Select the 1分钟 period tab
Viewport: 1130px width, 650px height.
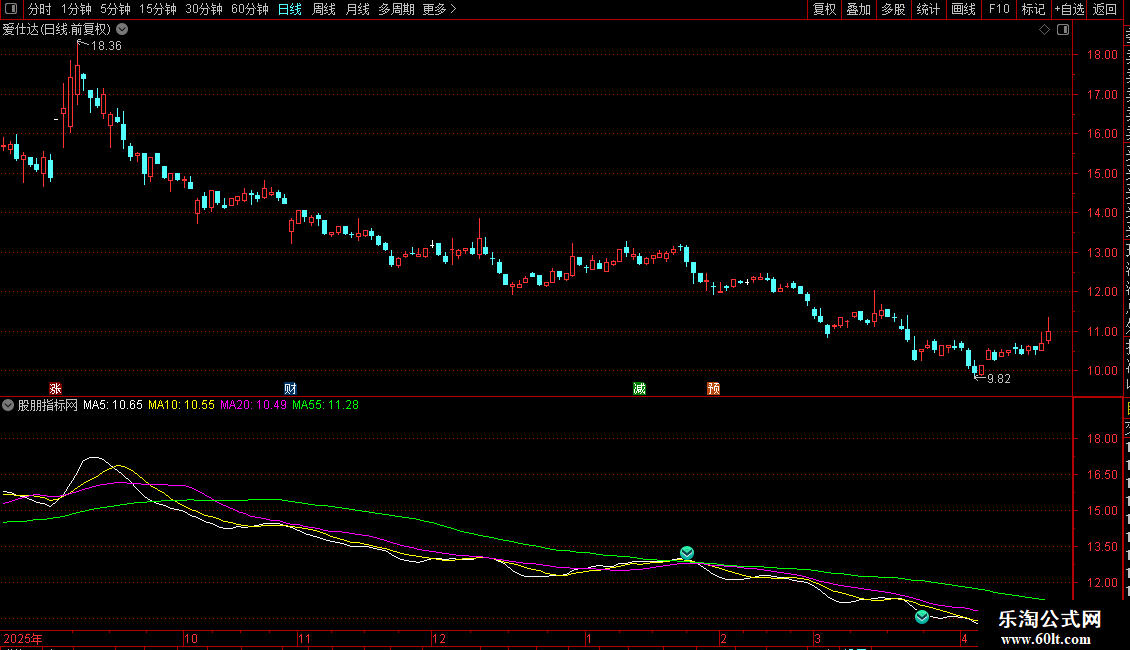click(x=76, y=9)
